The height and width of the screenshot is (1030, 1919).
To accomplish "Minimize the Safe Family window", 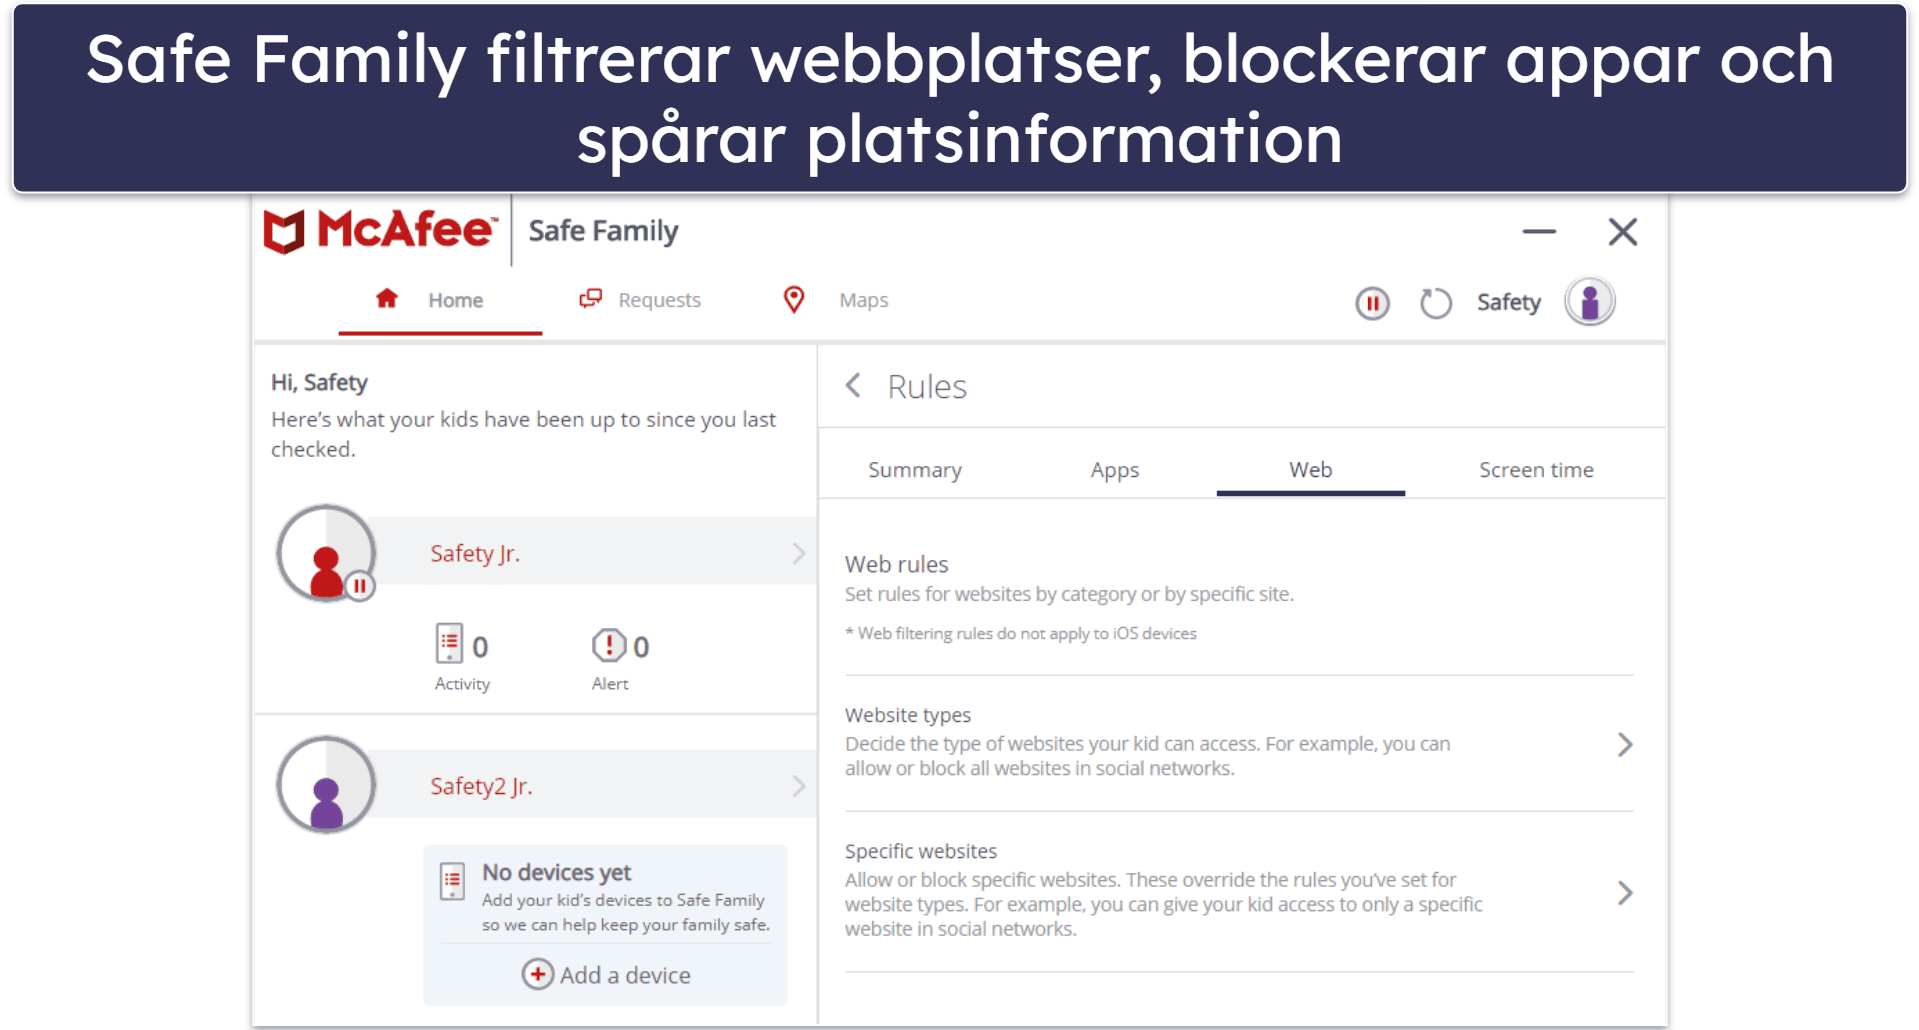I will point(1539,232).
